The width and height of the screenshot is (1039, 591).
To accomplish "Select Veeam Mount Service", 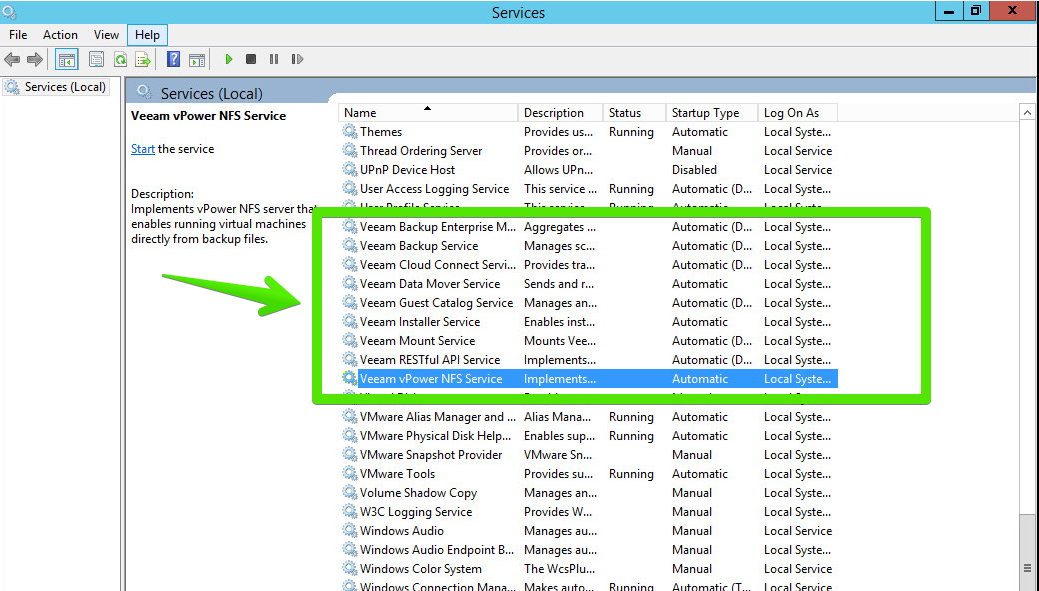I will (588, 341).
